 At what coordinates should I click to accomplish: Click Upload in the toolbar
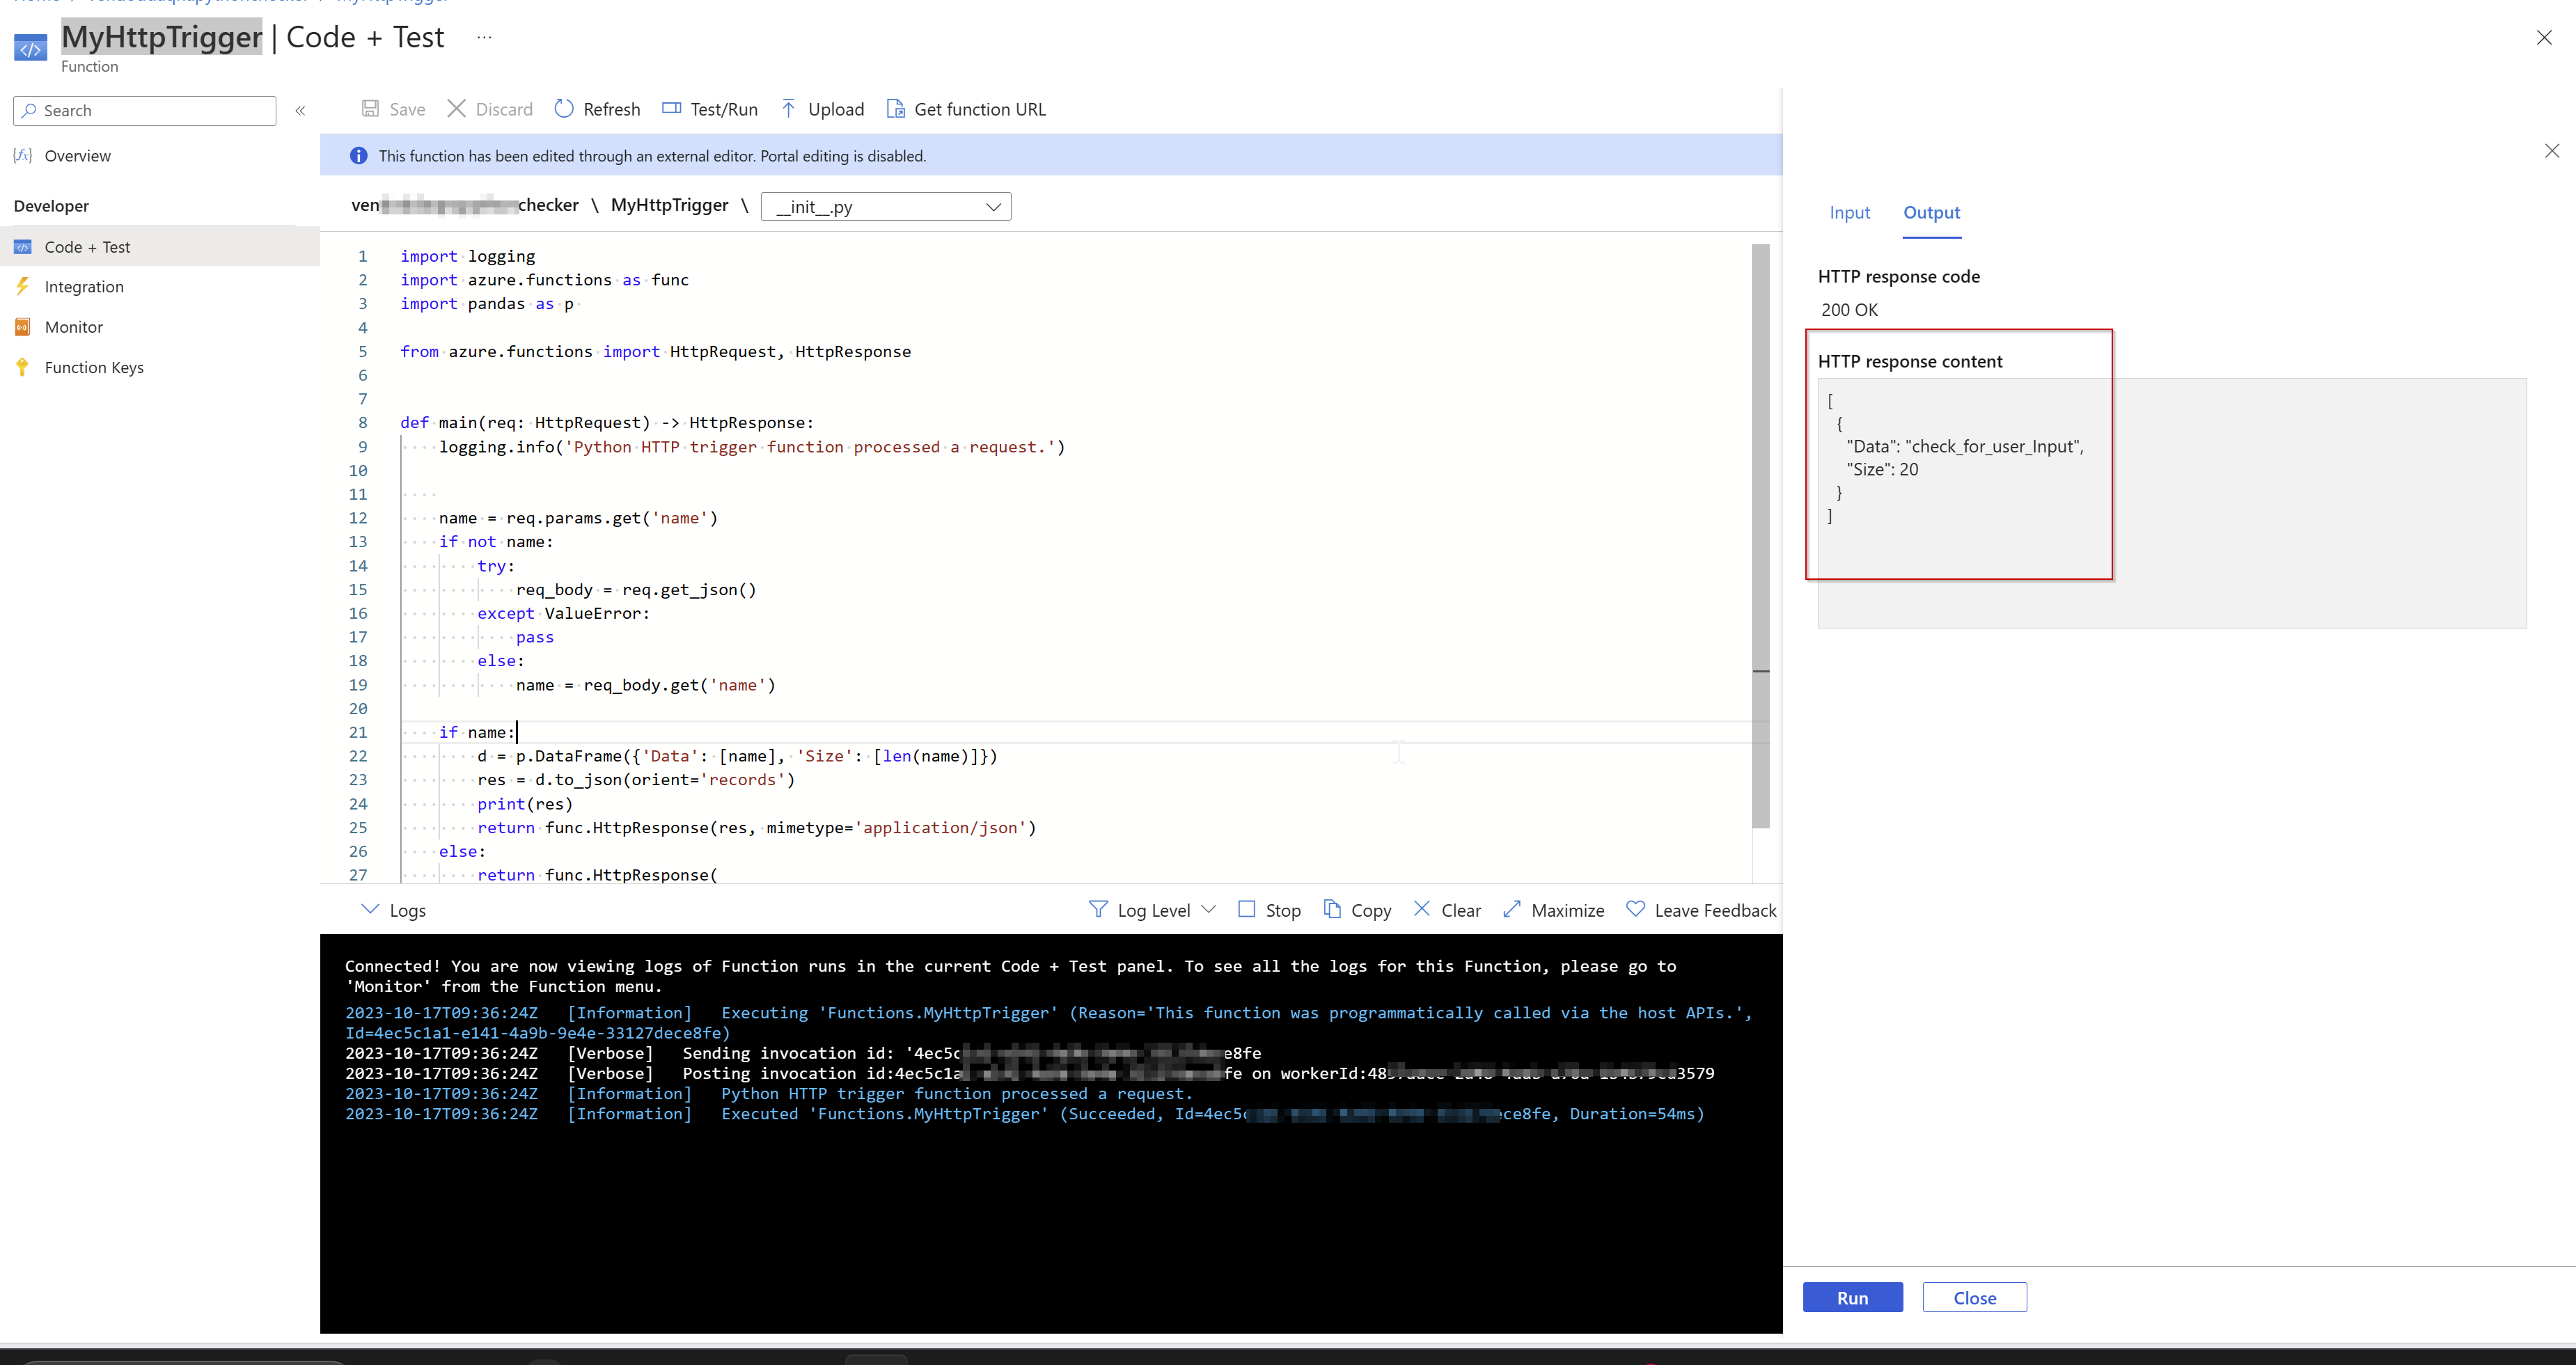[822, 109]
